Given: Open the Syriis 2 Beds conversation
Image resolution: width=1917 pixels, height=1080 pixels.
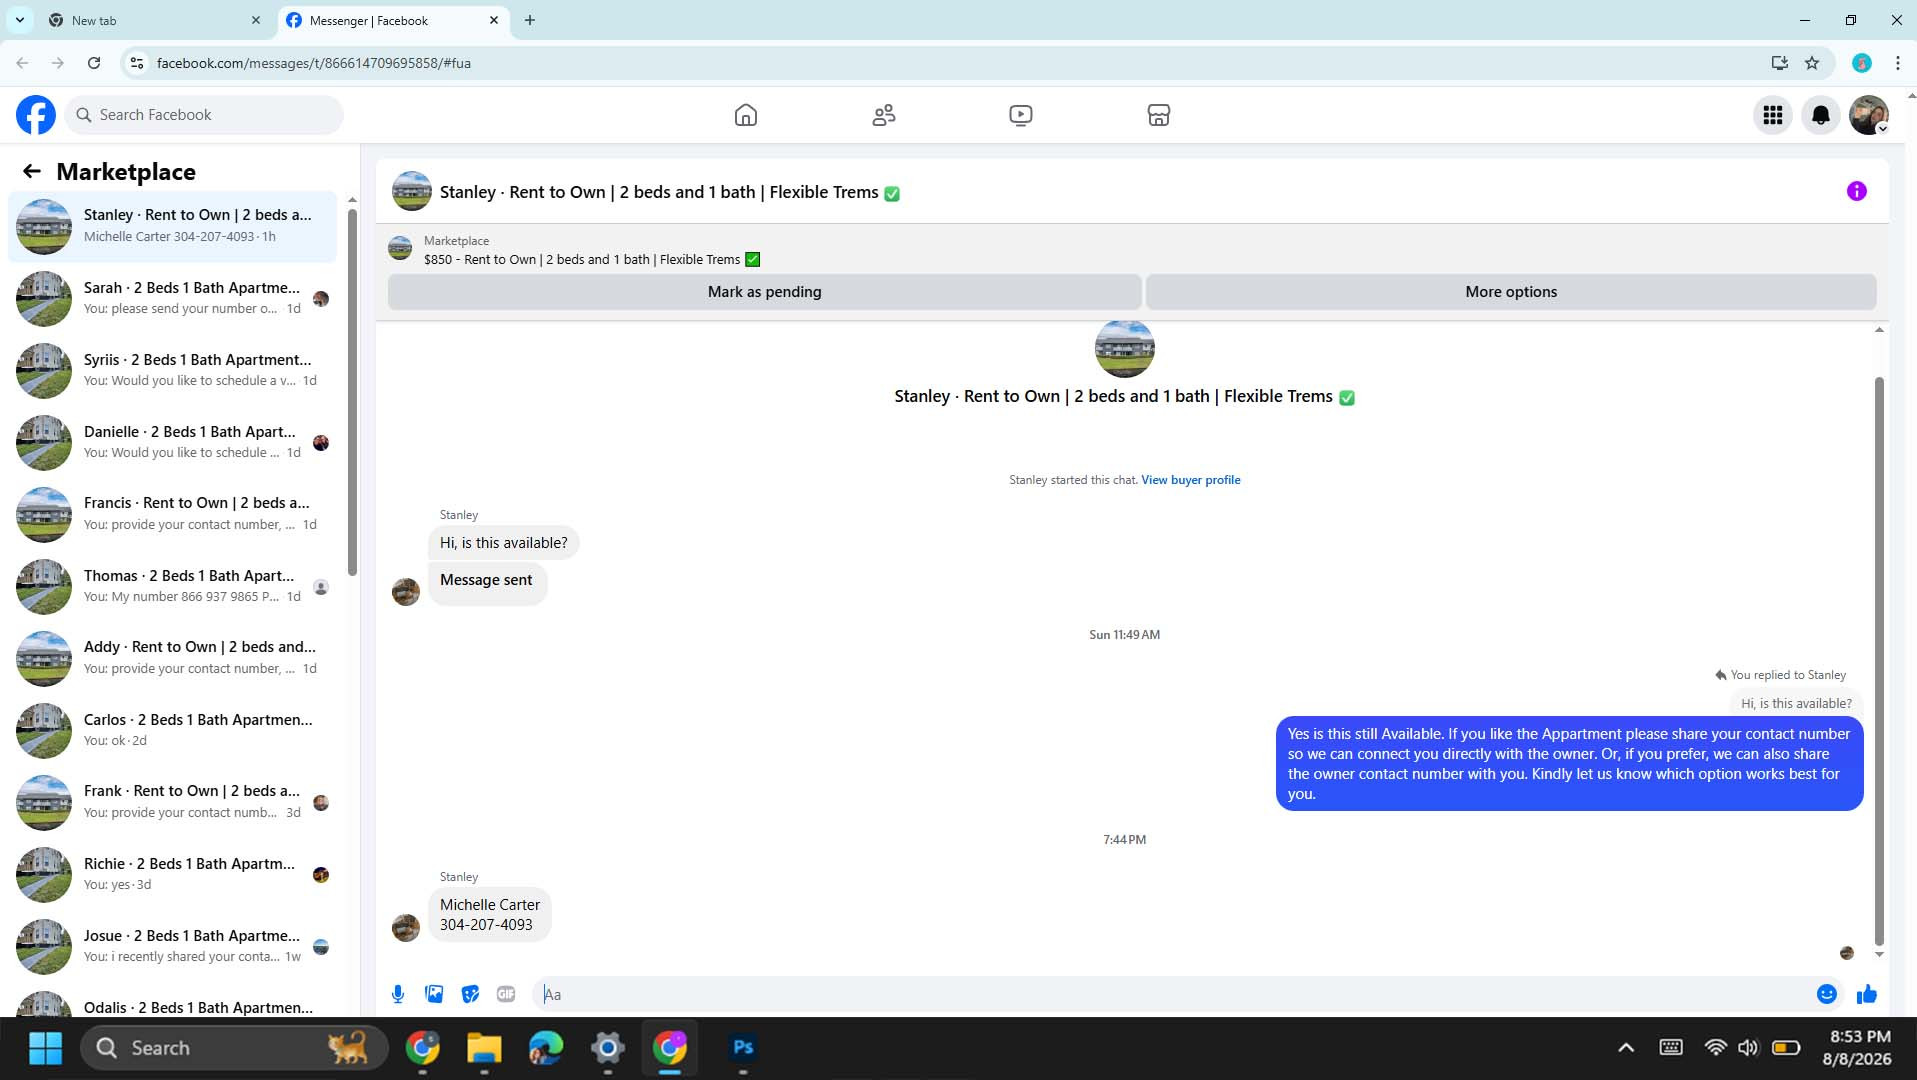Looking at the screenshot, I should click(173, 370).
